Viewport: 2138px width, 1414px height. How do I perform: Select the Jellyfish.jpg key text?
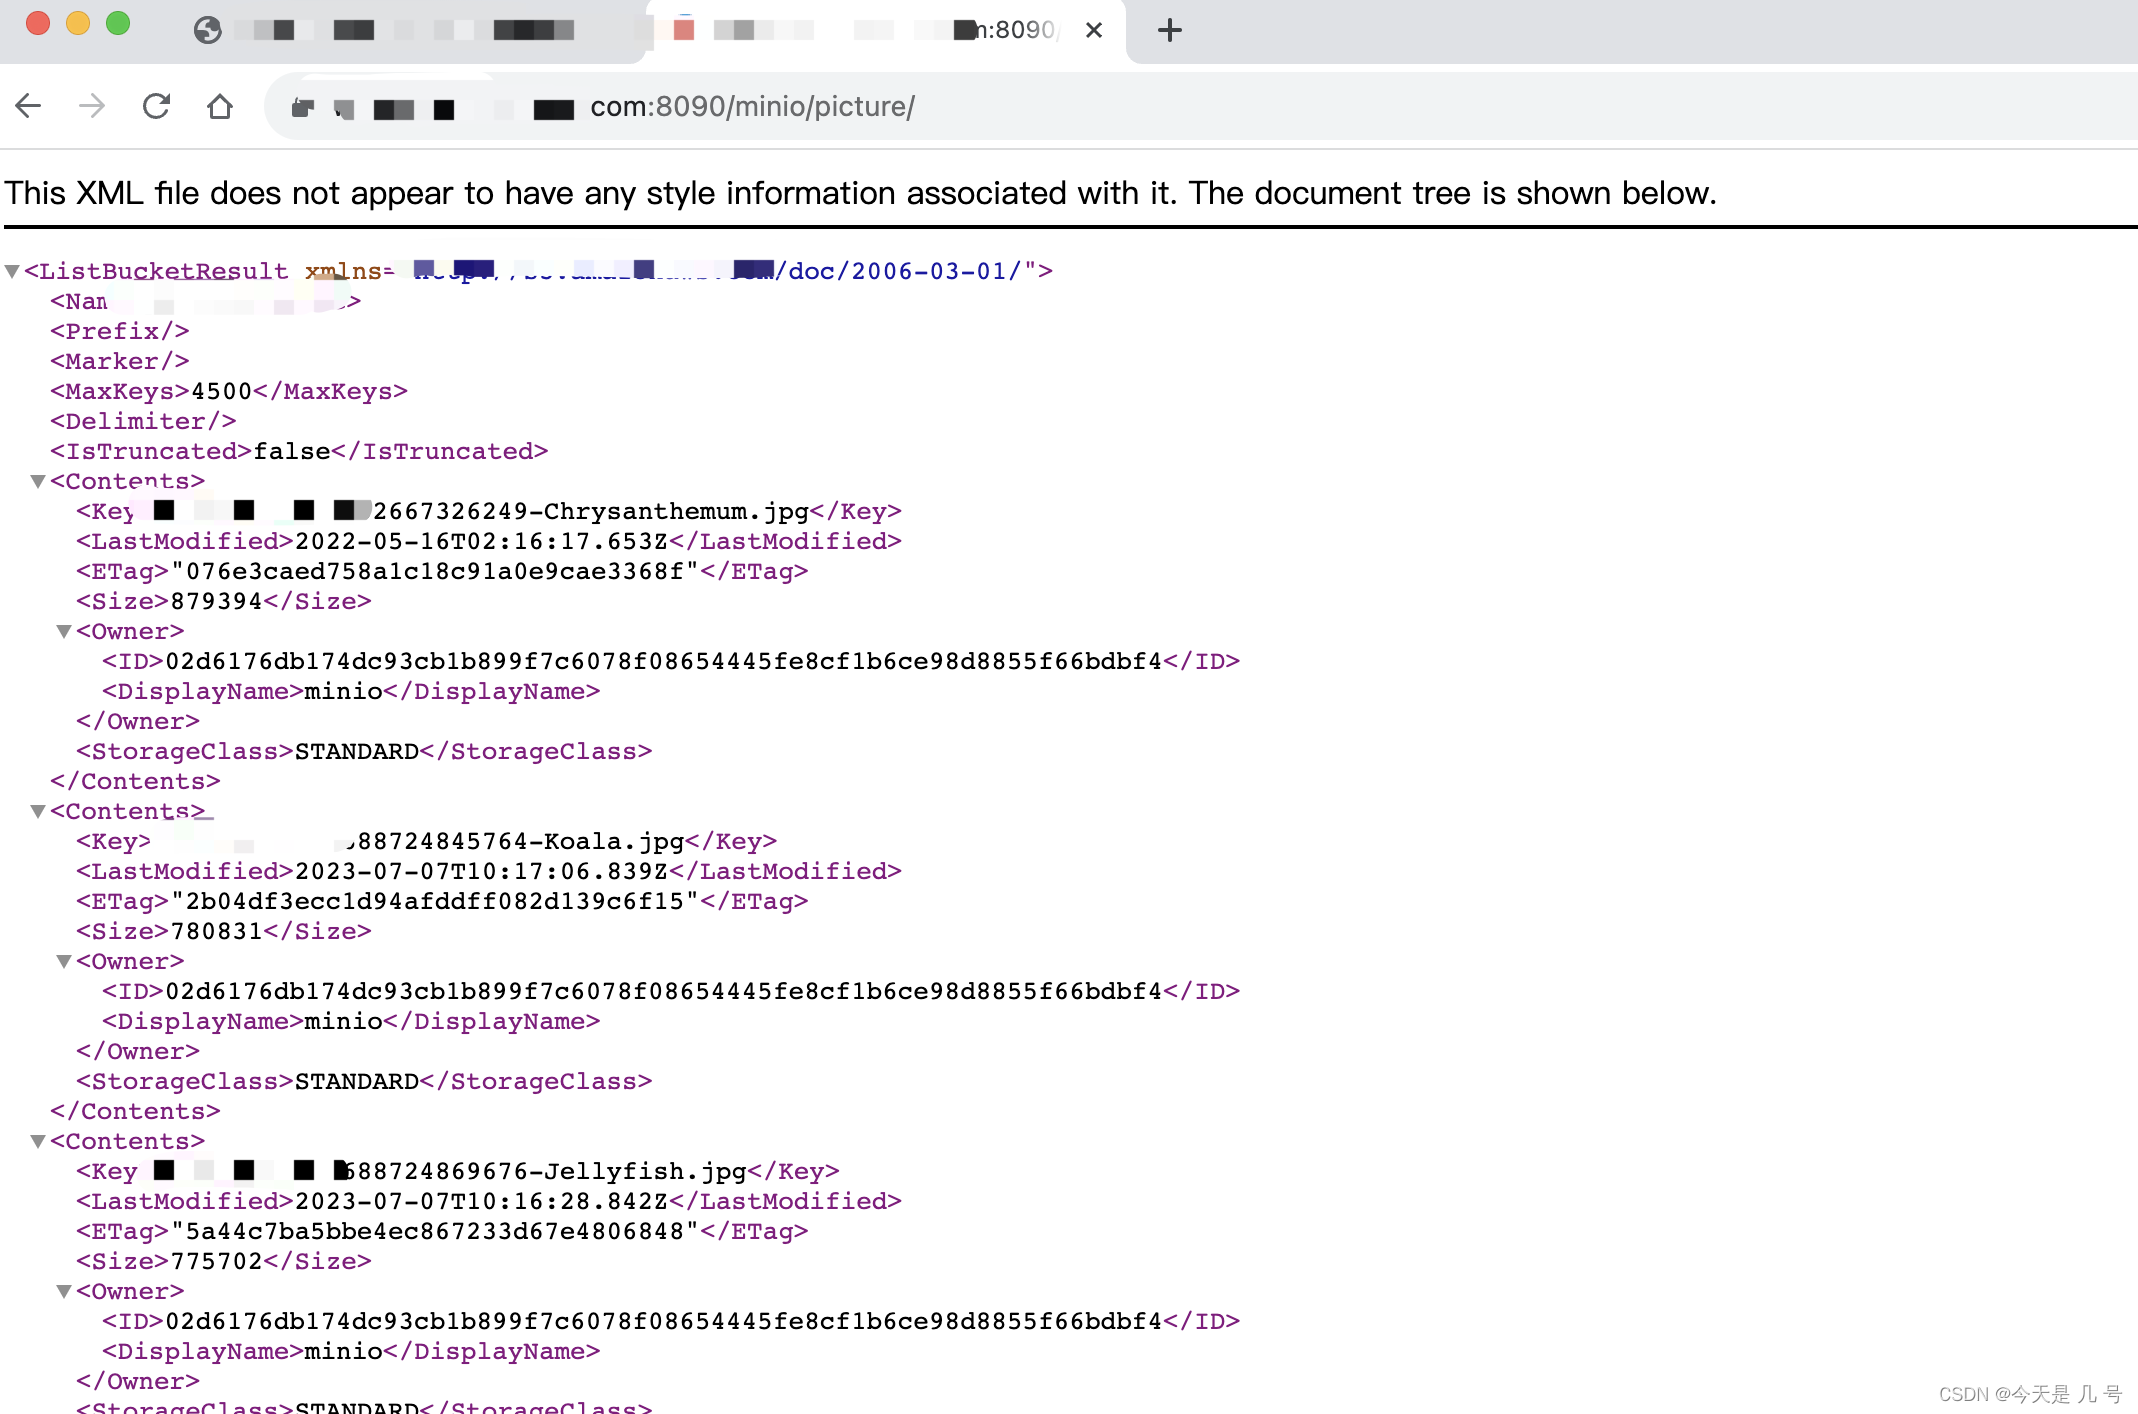(545, 1171)
